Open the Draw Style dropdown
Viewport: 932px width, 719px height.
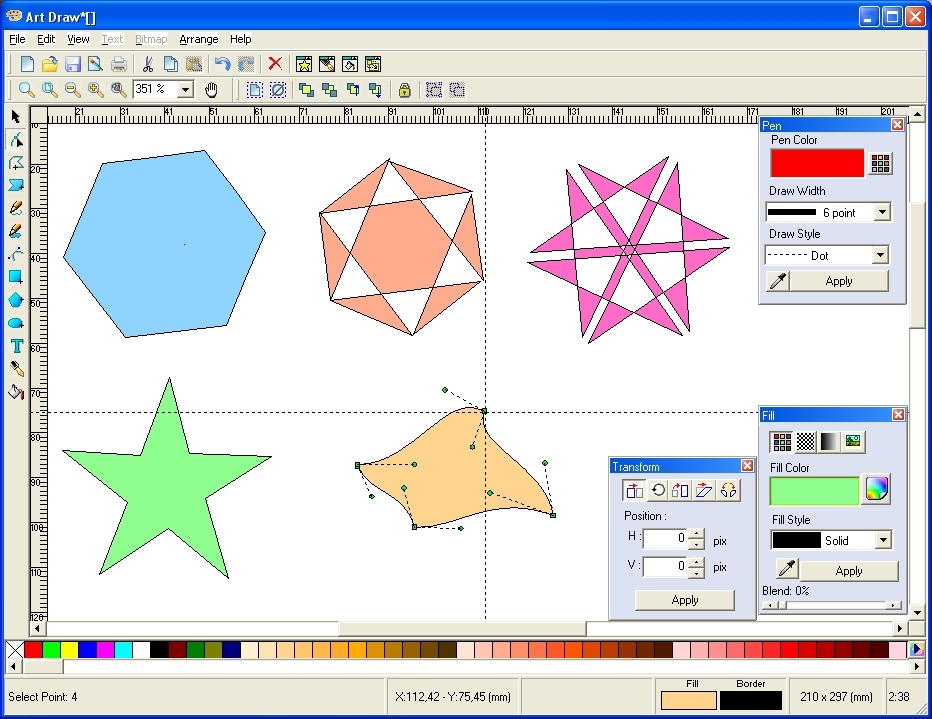881,255
